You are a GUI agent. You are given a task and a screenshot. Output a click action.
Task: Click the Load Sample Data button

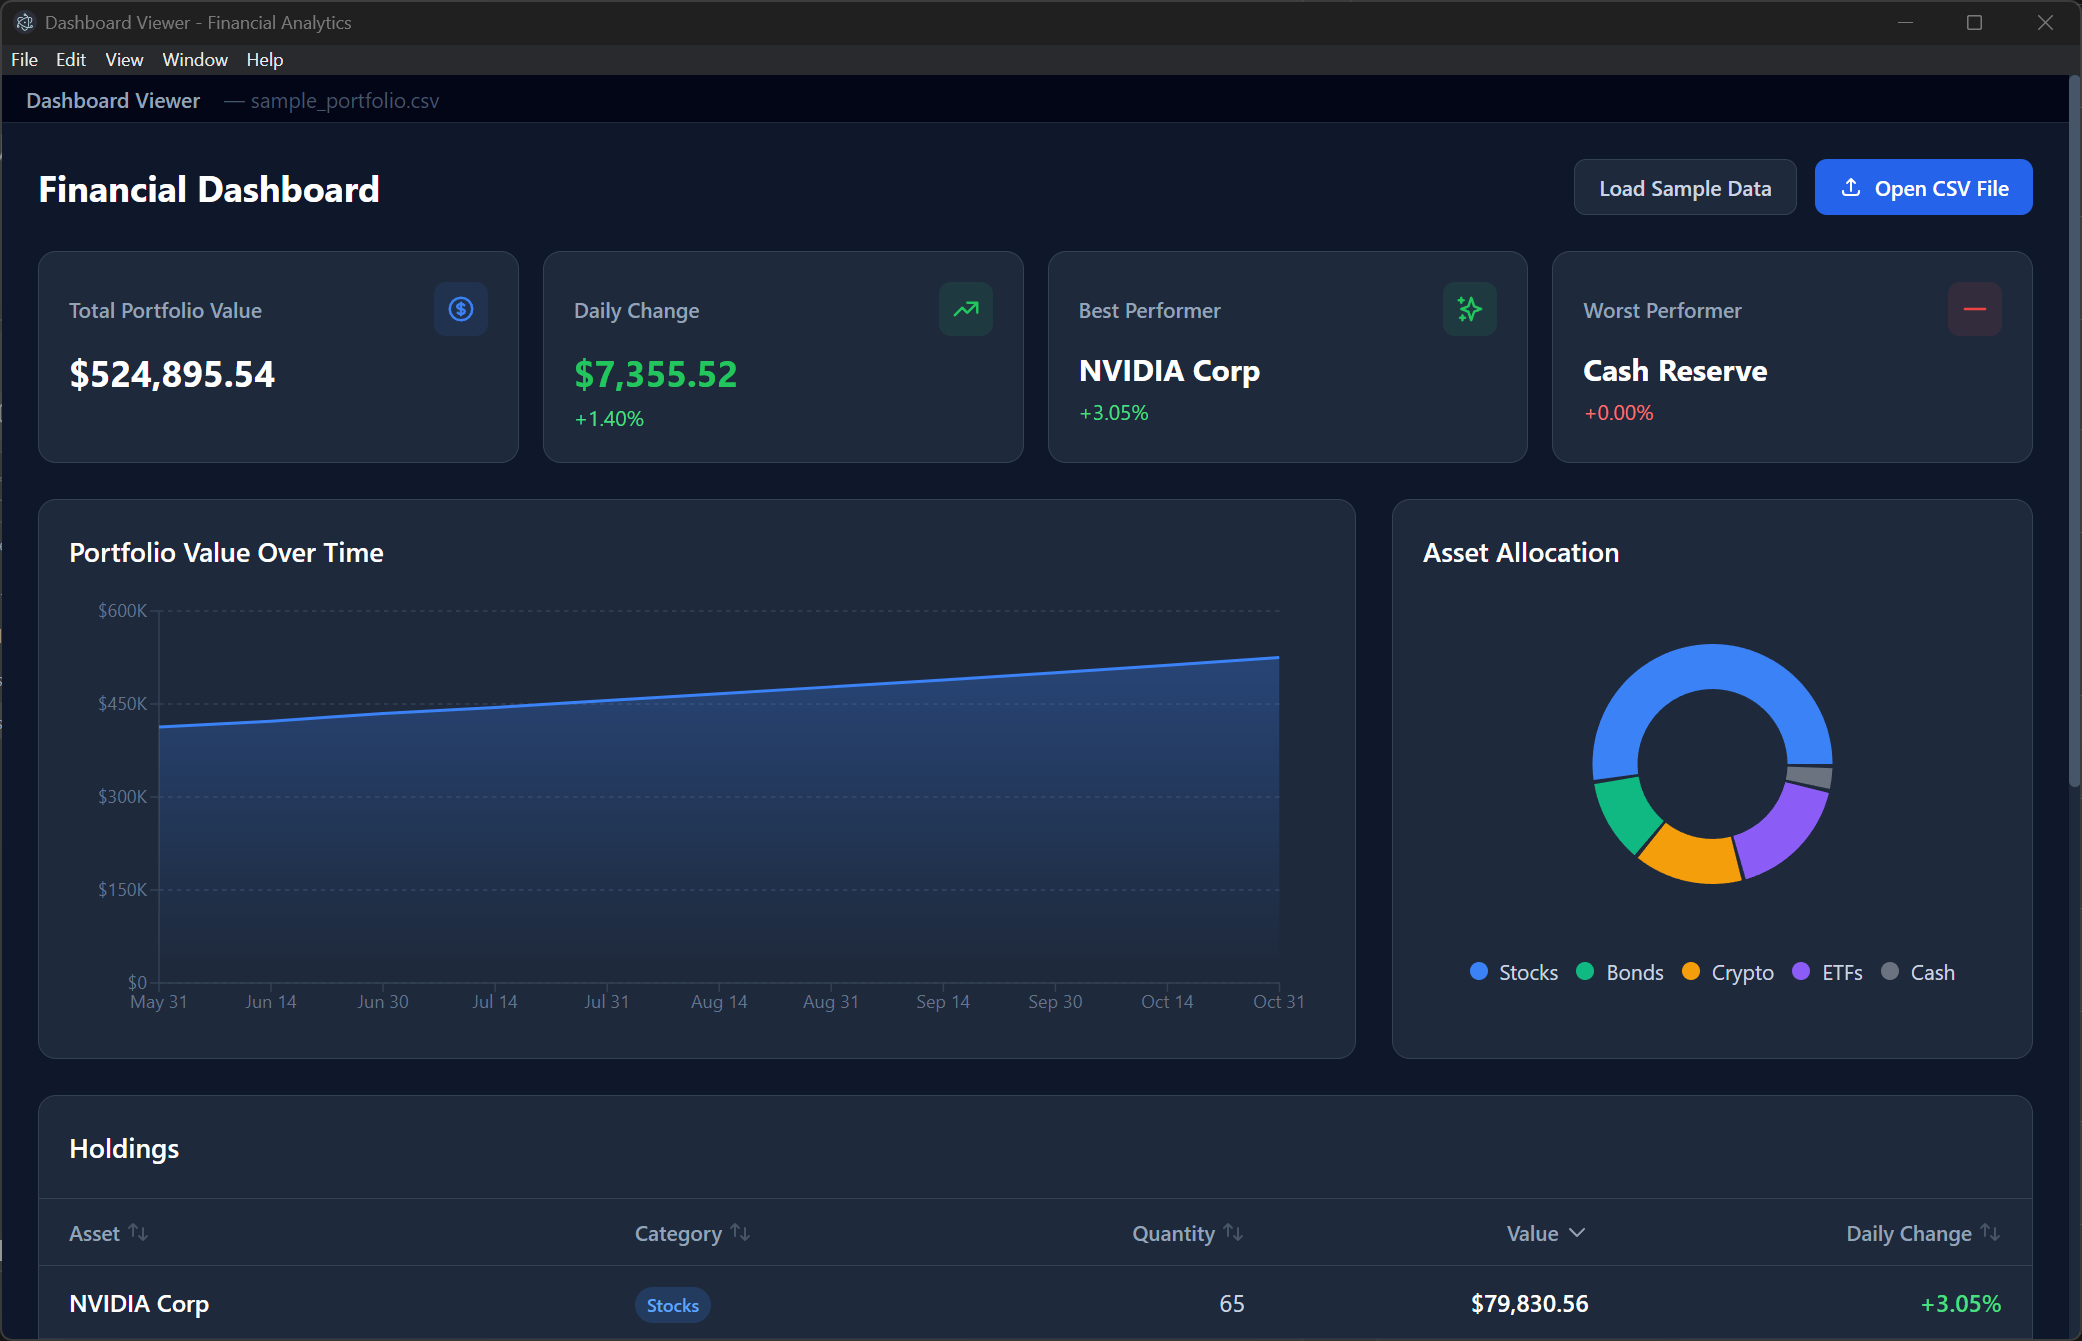pos(1685,187)
